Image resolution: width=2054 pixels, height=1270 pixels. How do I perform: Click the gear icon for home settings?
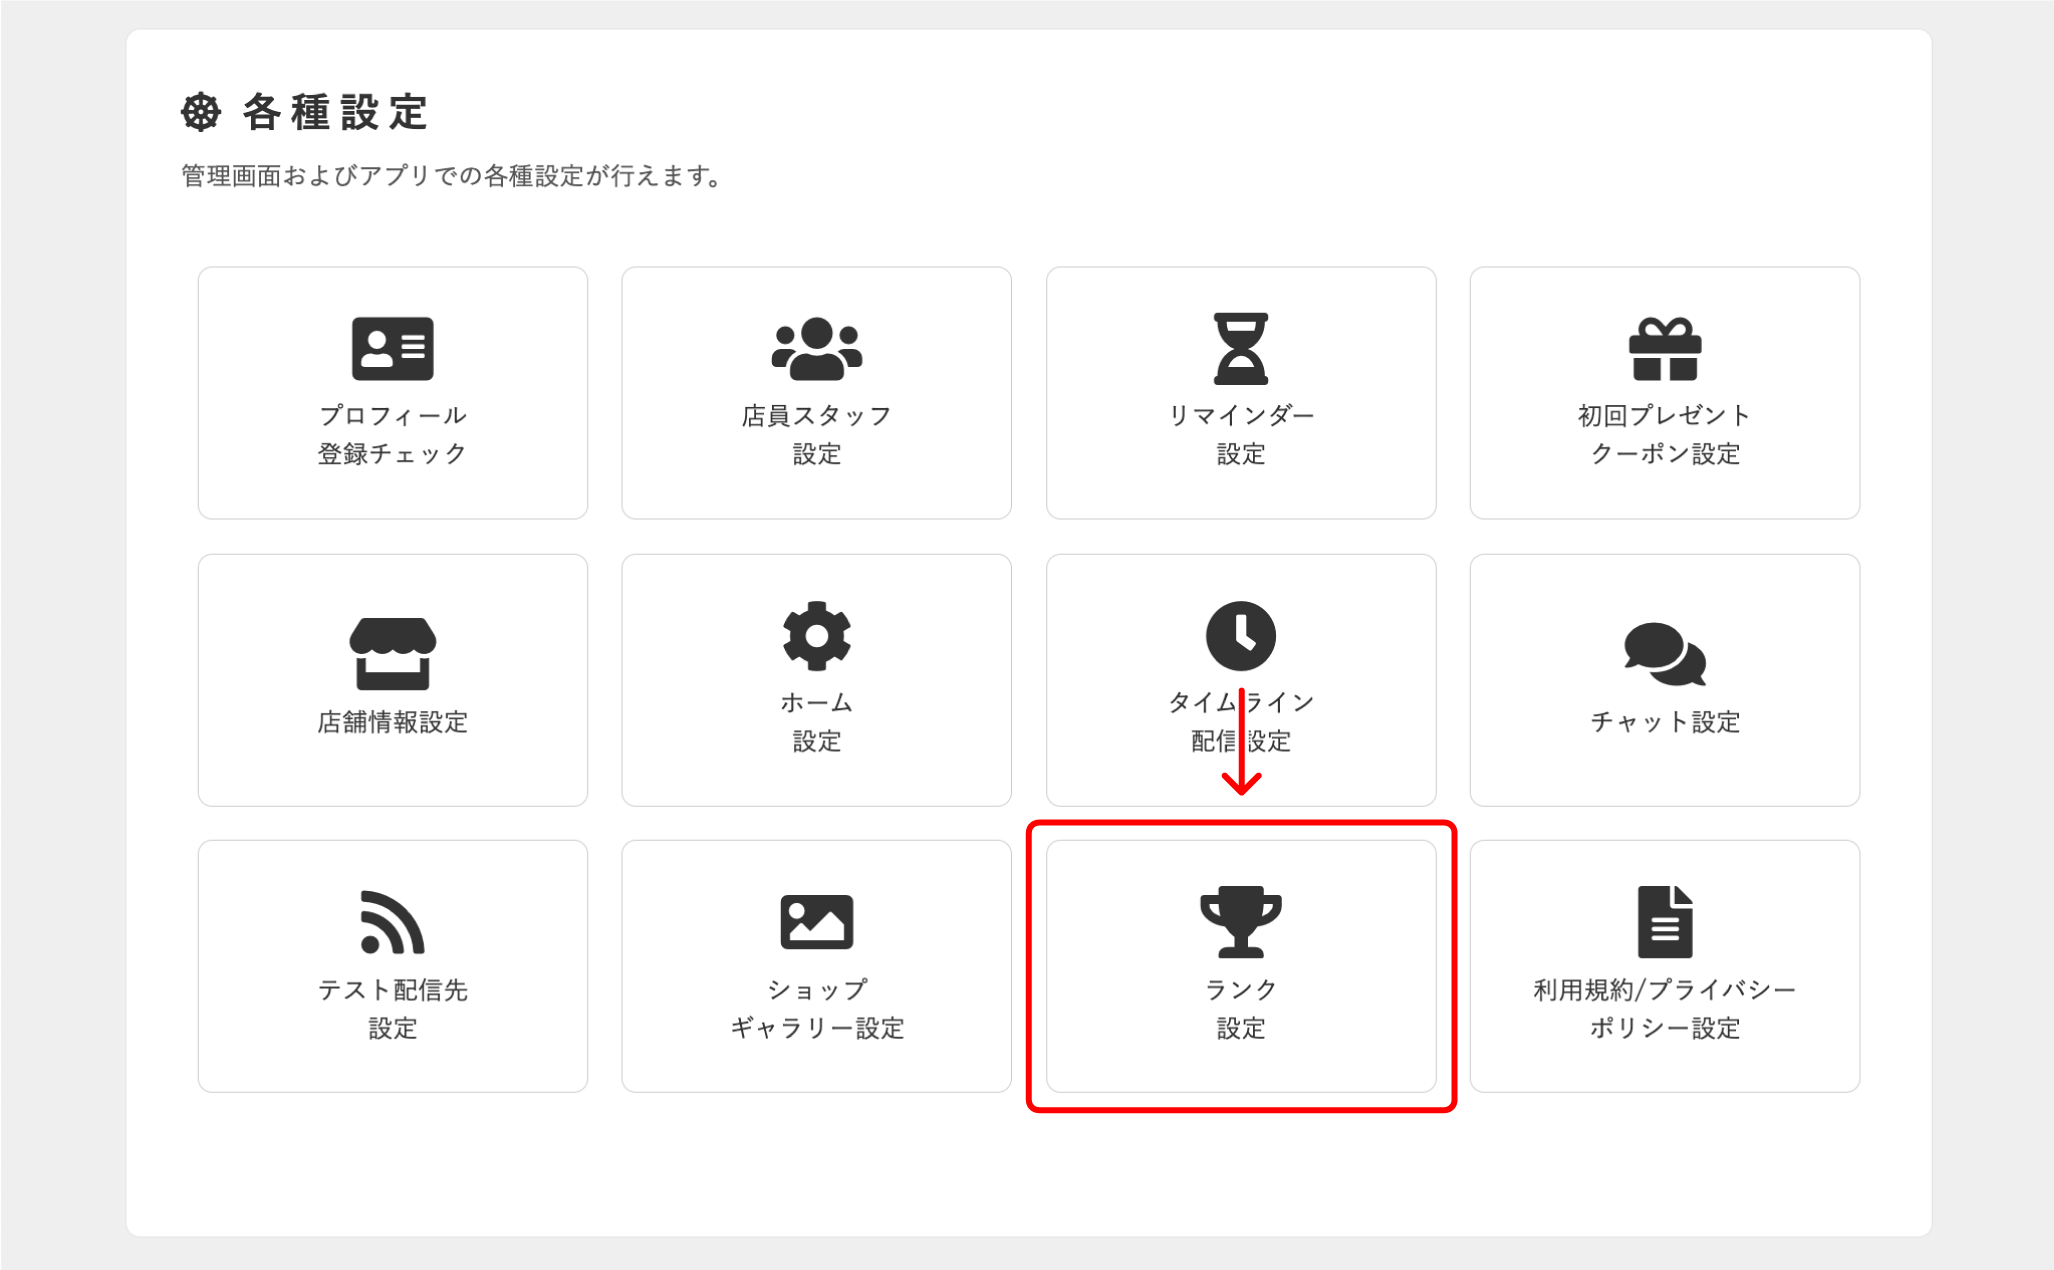[816, 636]
